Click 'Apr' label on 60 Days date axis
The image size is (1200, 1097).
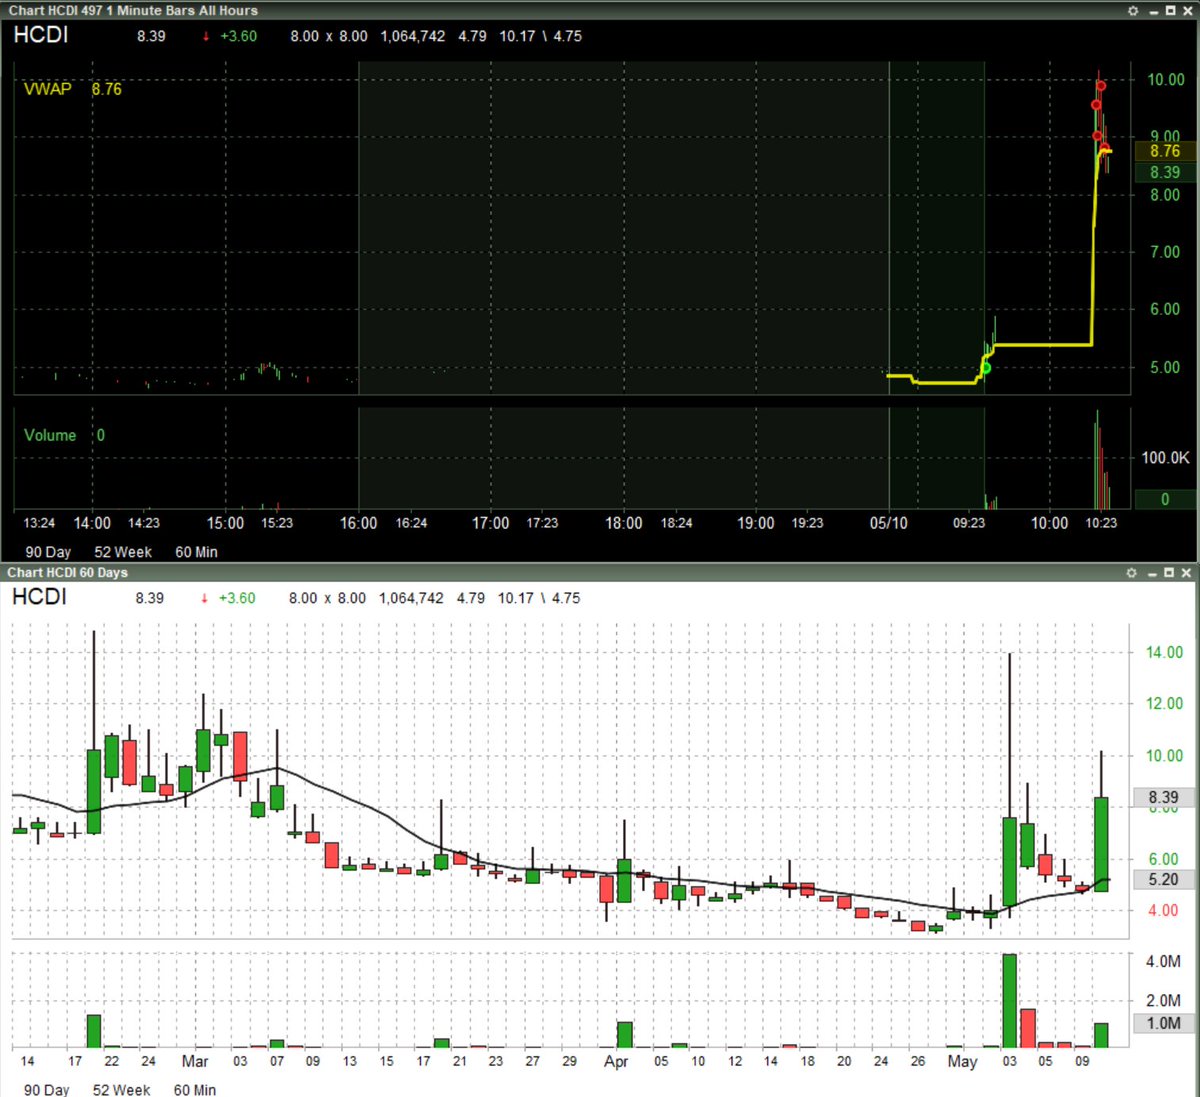point(616,1061)
